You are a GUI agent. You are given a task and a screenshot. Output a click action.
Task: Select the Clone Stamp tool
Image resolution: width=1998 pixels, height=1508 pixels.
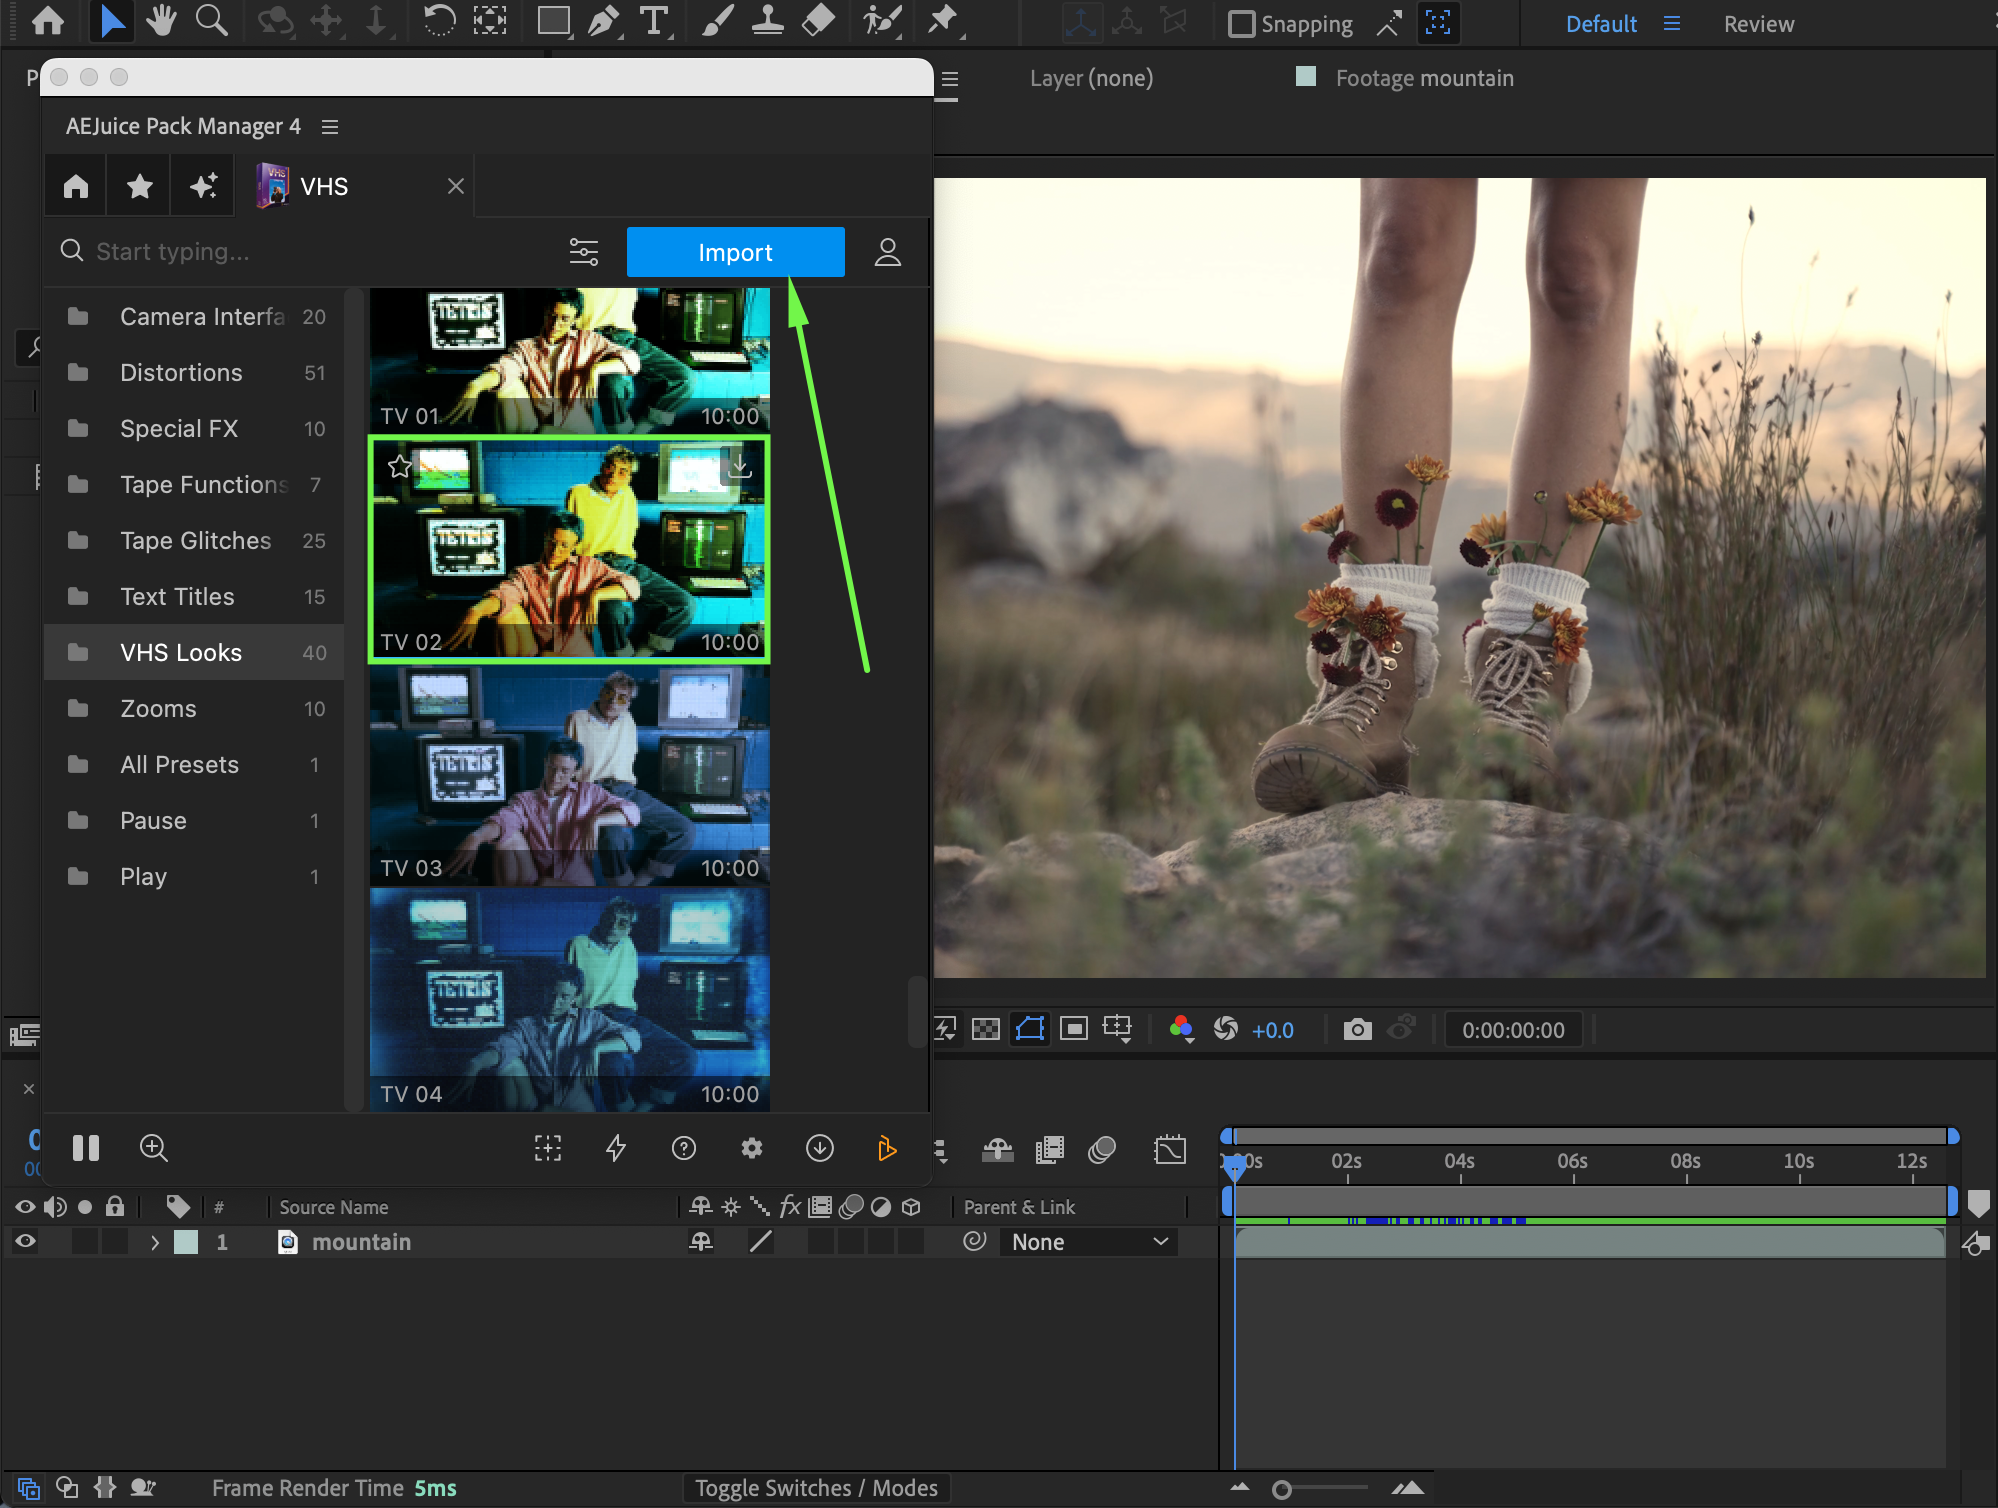click(767, 21)
